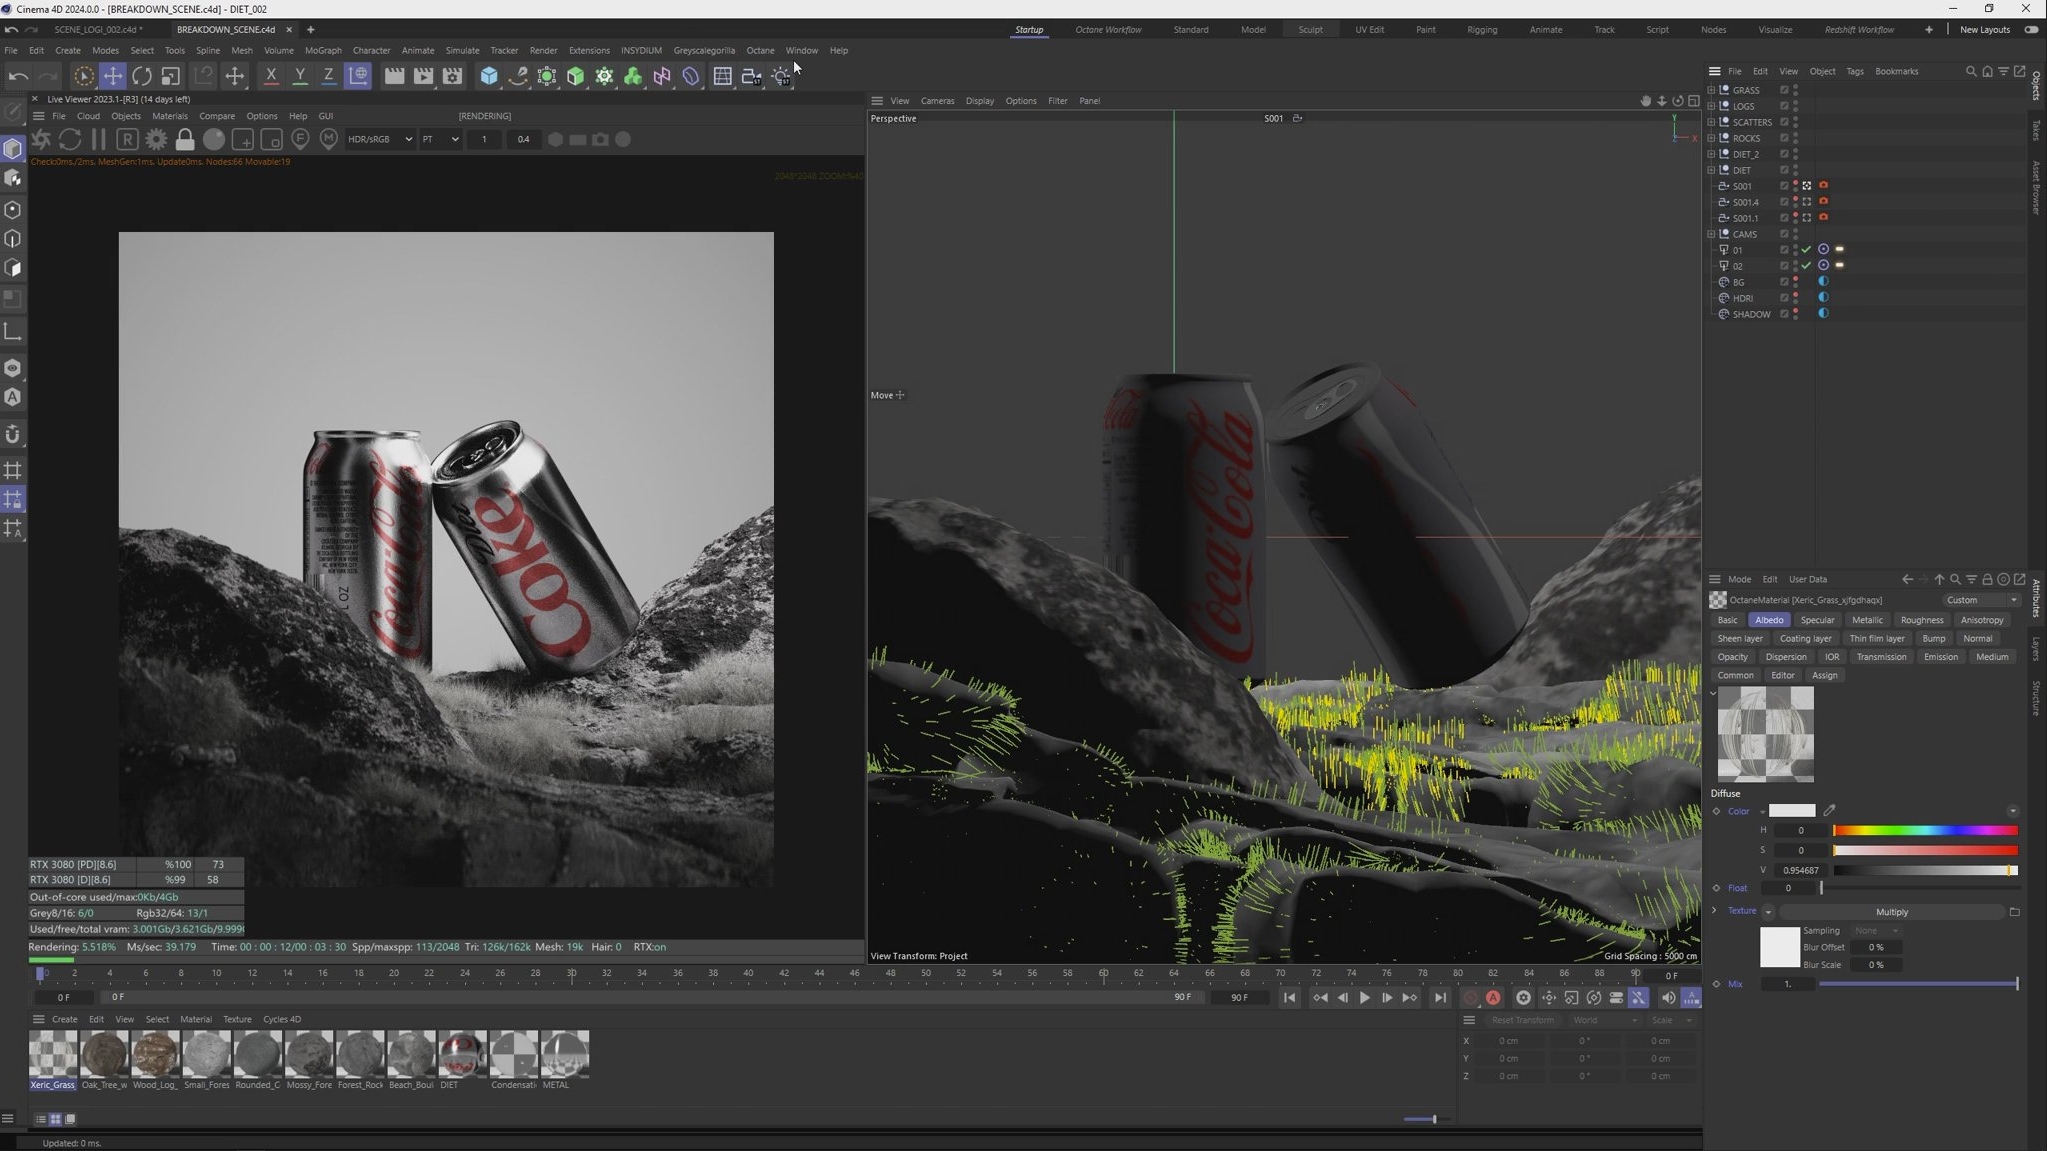2047x1151 pixels.
Task: Toggle New Layouts switch
Action: [2031, 30]
